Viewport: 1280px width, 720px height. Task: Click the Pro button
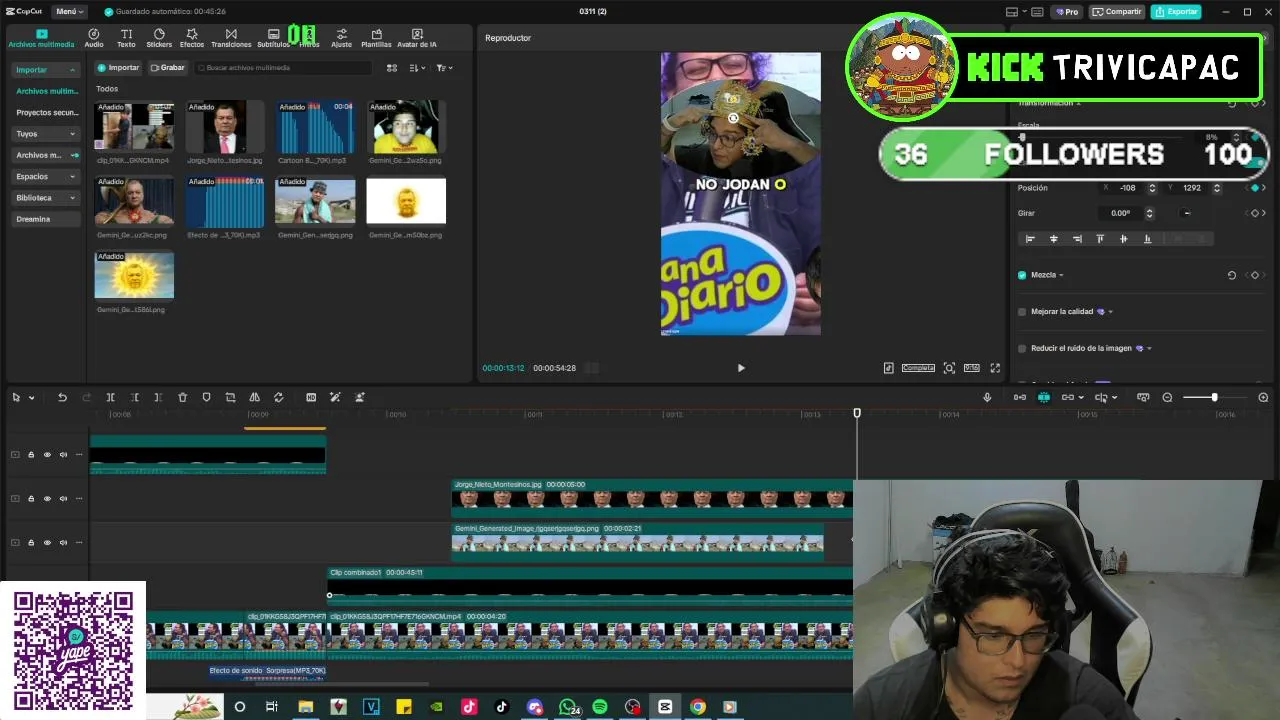point(1066,12)
